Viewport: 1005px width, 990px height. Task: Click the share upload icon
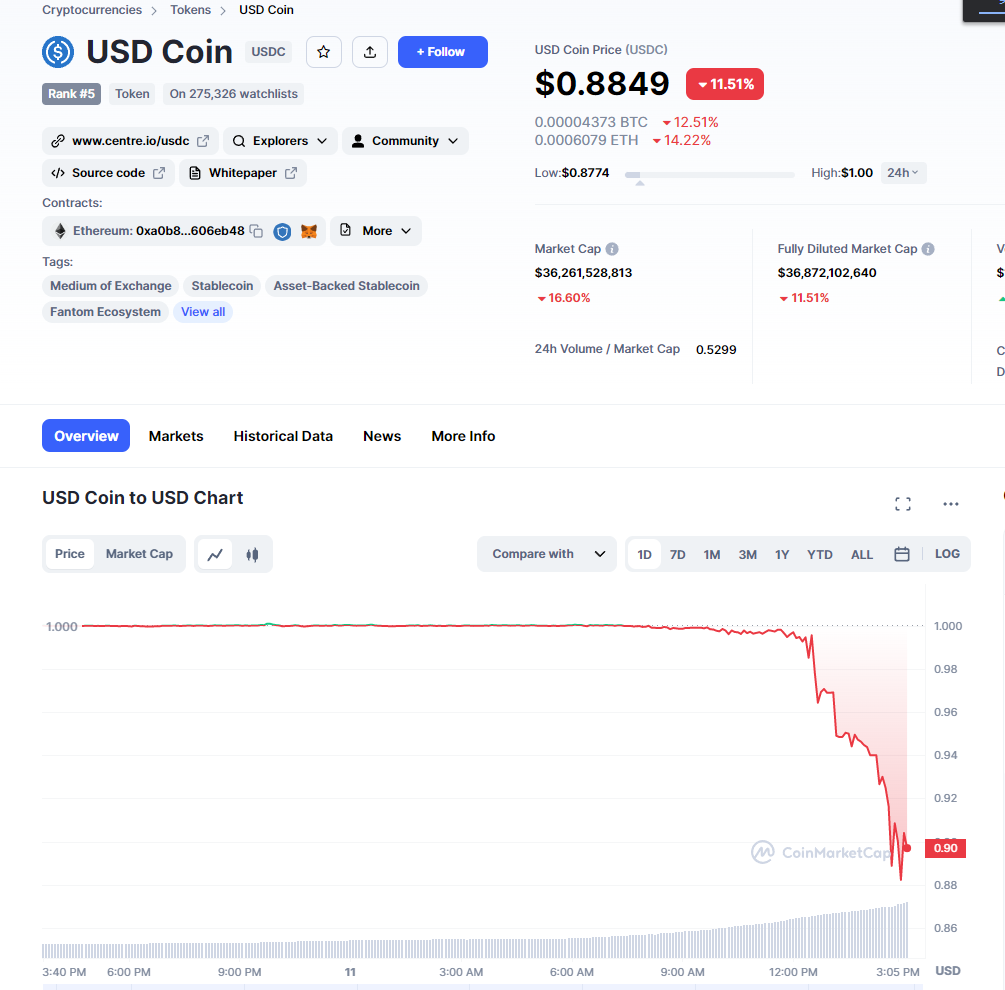(x=370, y=52)
